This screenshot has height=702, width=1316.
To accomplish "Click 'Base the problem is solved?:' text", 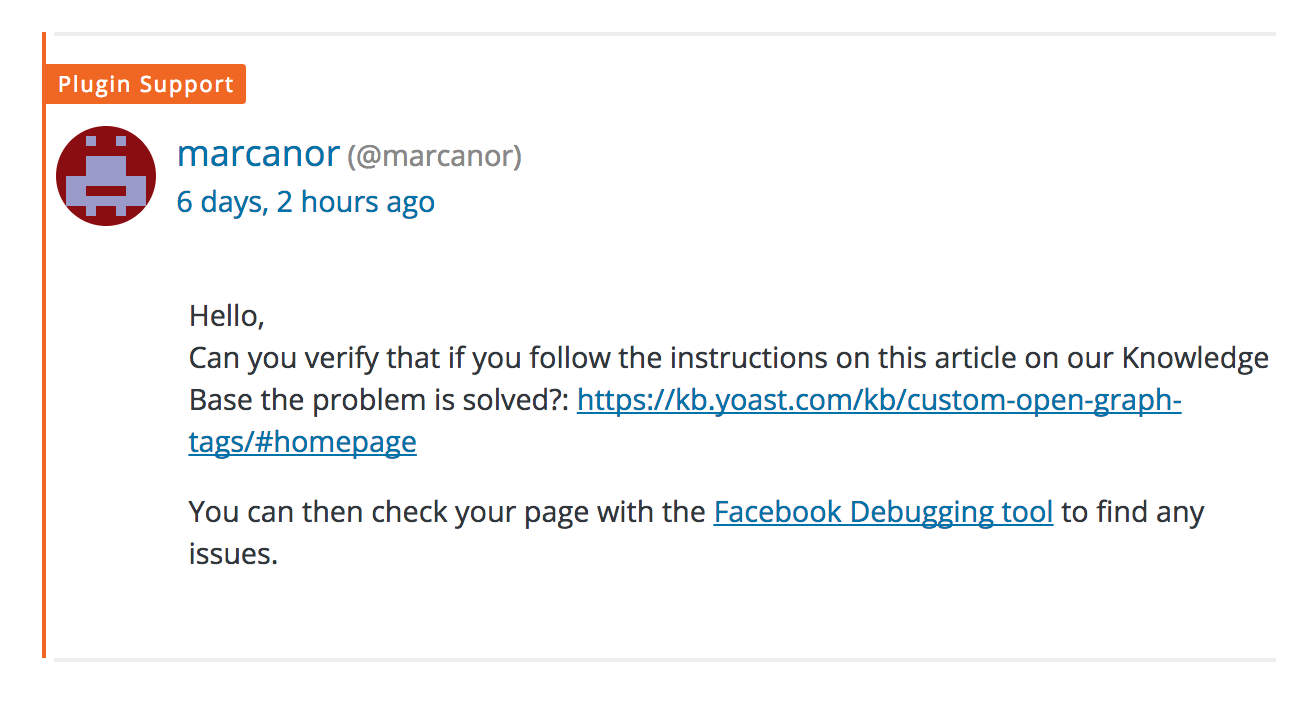I will [x=378, y=401].
